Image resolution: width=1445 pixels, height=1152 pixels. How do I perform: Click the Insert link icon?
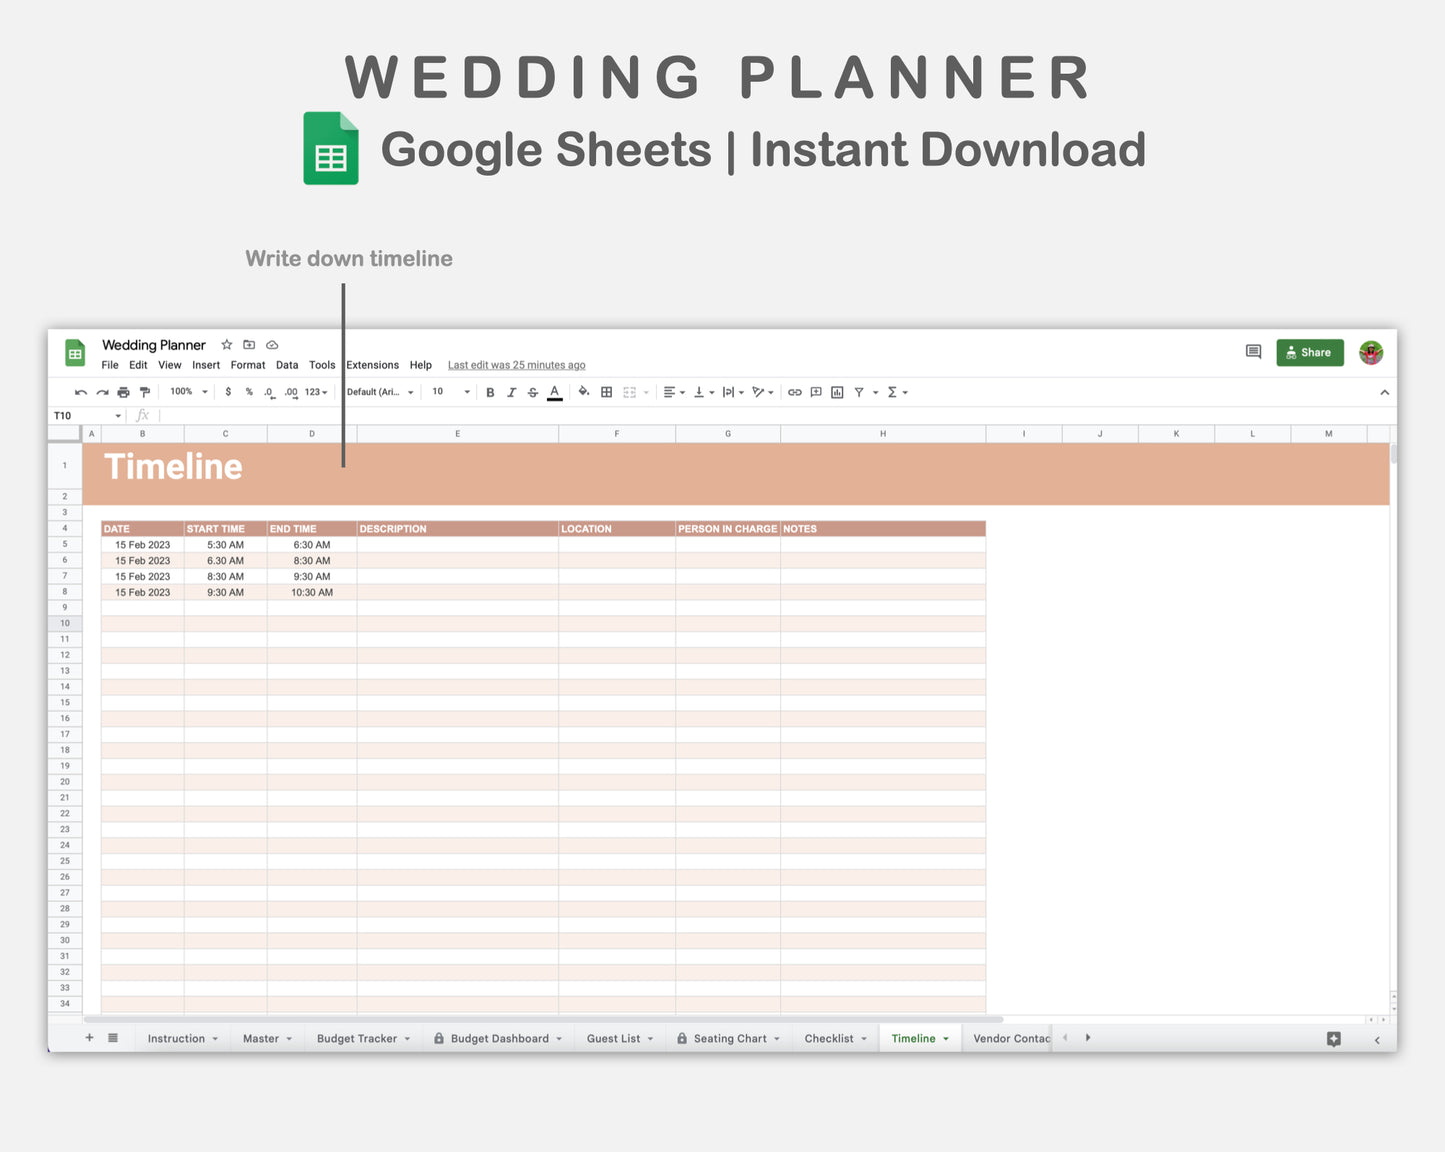pos(792,391)
